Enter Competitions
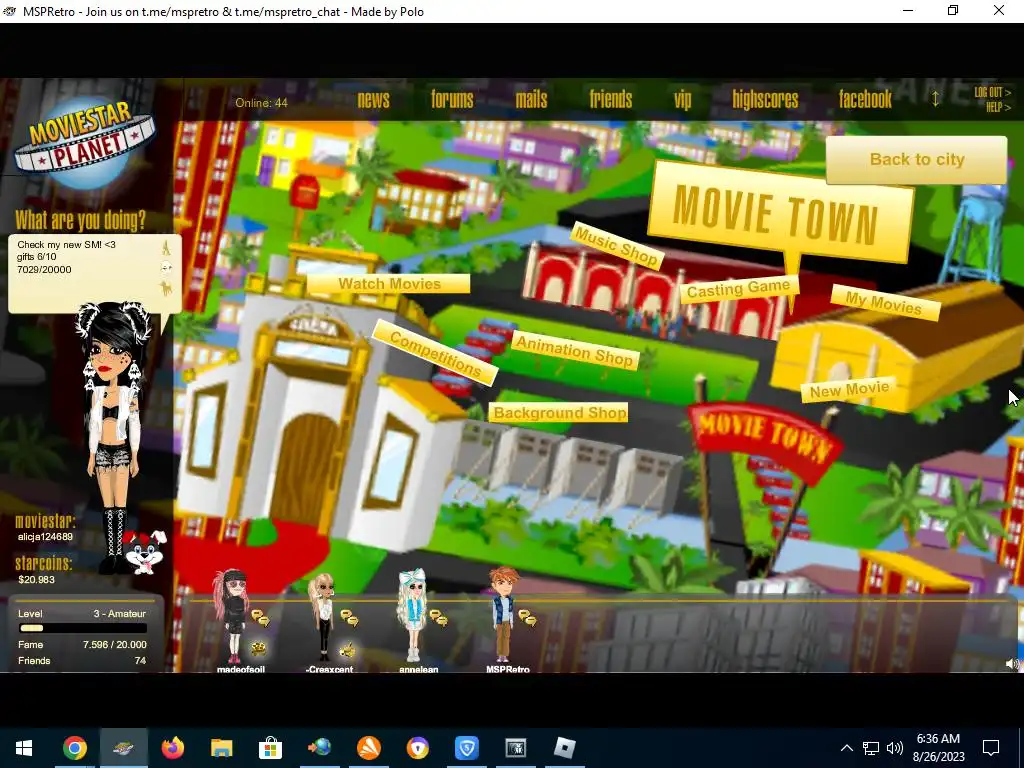This screenshot has height=768, width=1024. click(435, 353)
